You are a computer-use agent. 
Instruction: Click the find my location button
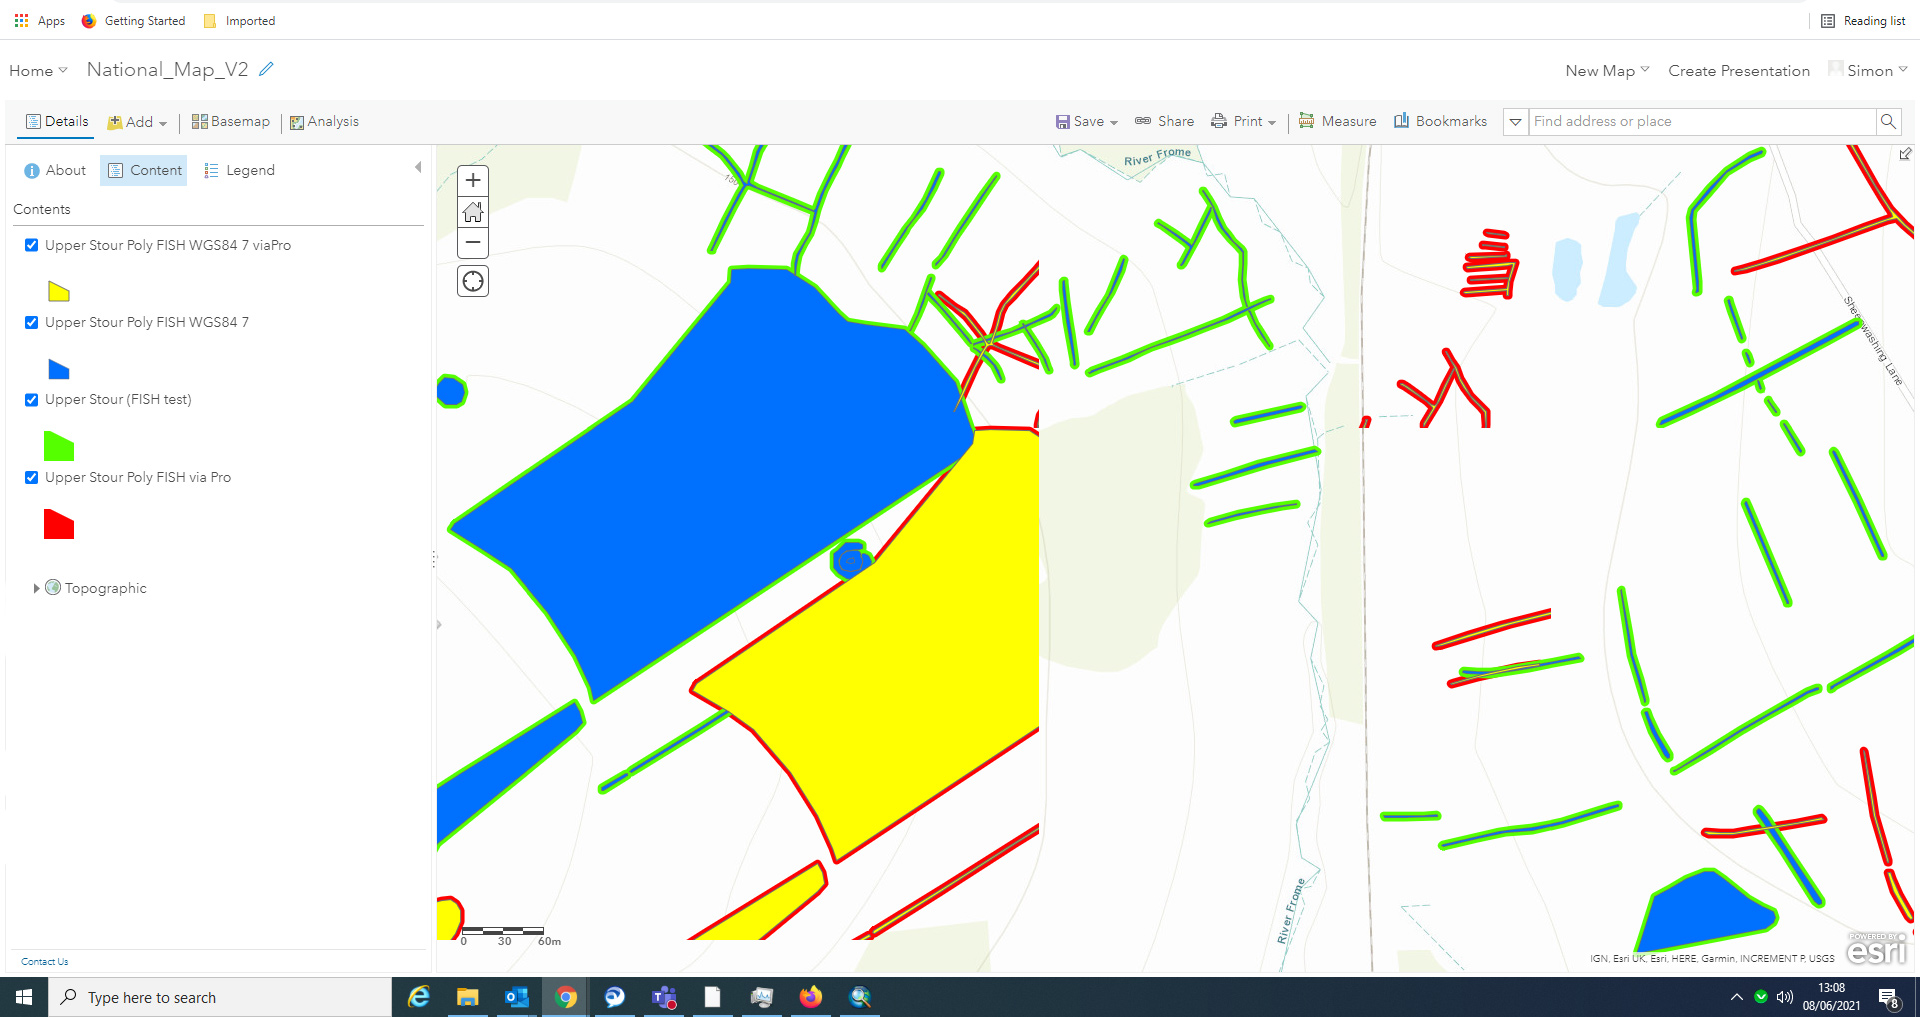click(472, 281)
